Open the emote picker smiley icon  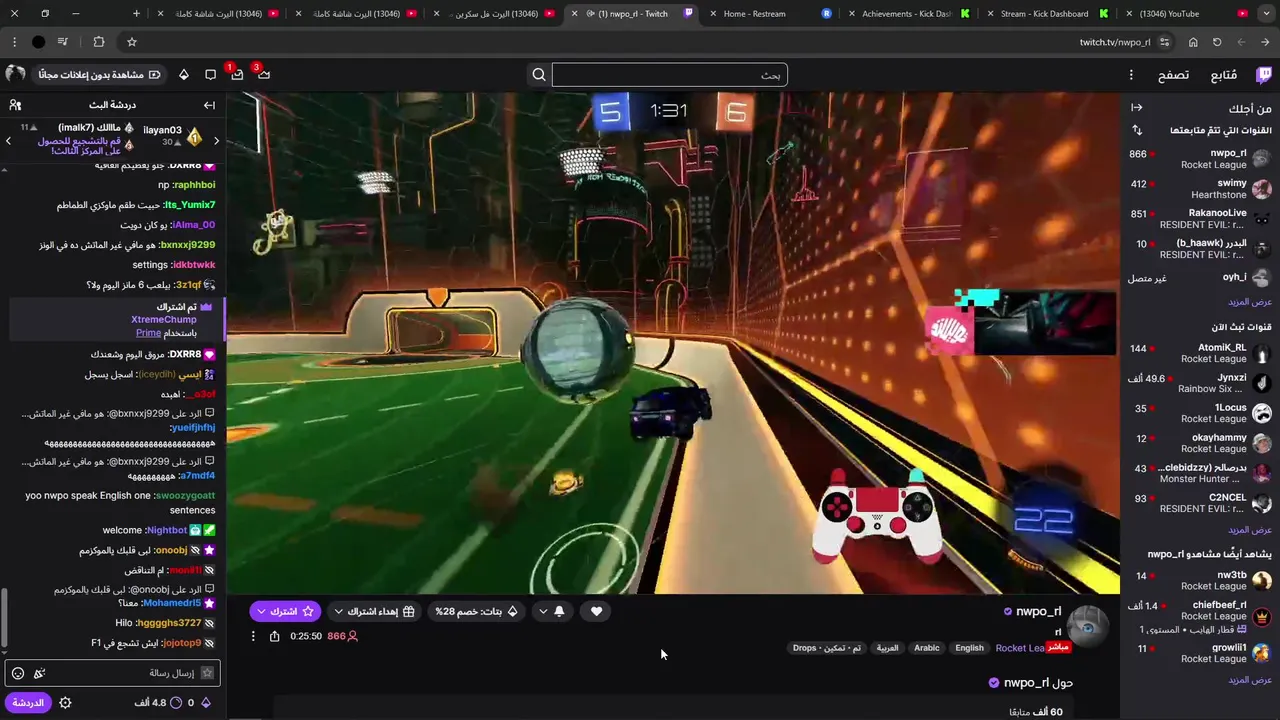click(x=18, y=673)
